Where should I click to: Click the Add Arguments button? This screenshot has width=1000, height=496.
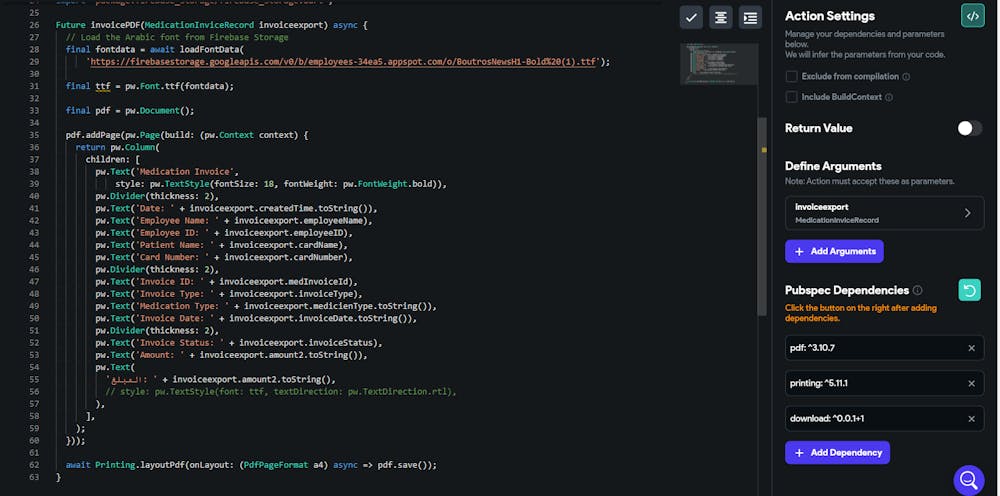834,251
